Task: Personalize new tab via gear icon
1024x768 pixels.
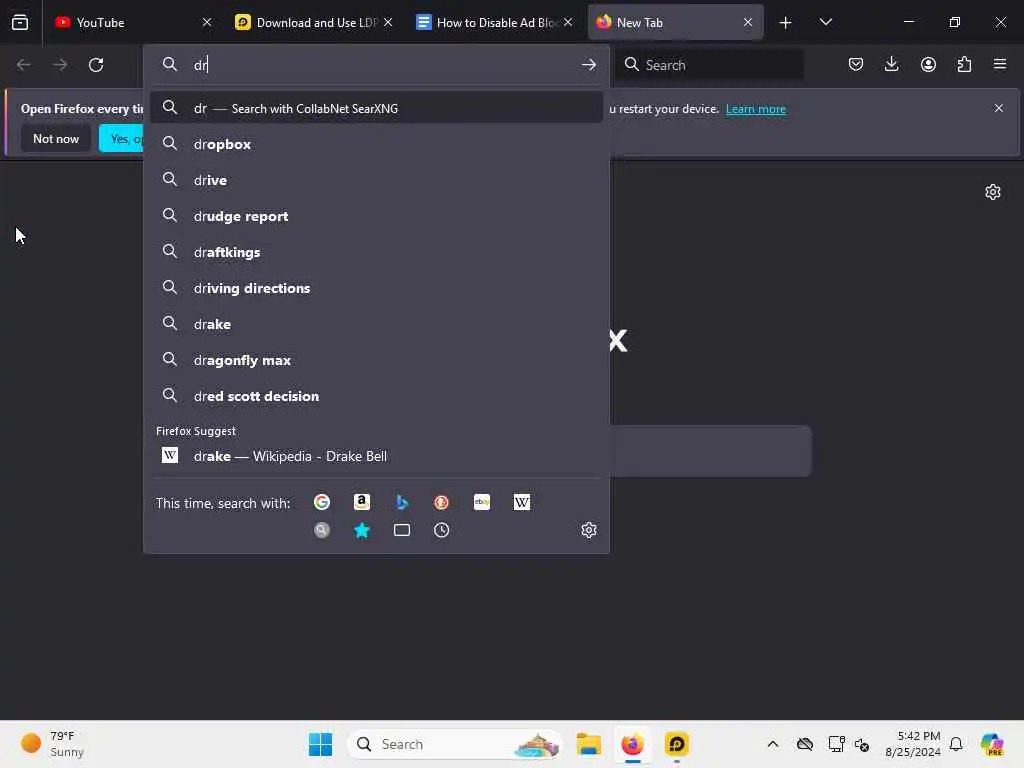Action: pyautogui.click(x=993, y=192)
